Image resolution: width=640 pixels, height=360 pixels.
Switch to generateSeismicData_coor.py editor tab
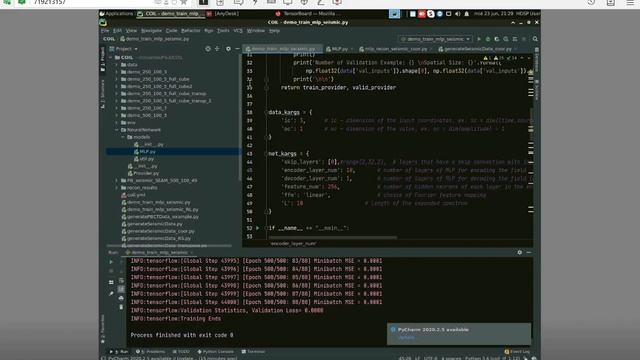tap(478, 49)
